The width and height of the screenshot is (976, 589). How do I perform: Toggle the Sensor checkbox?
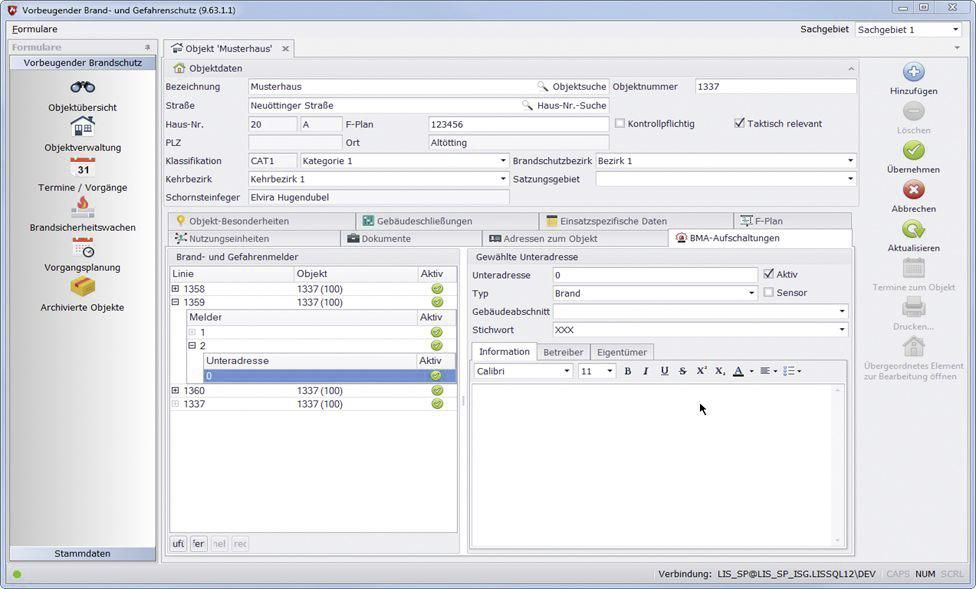[768, 293]
